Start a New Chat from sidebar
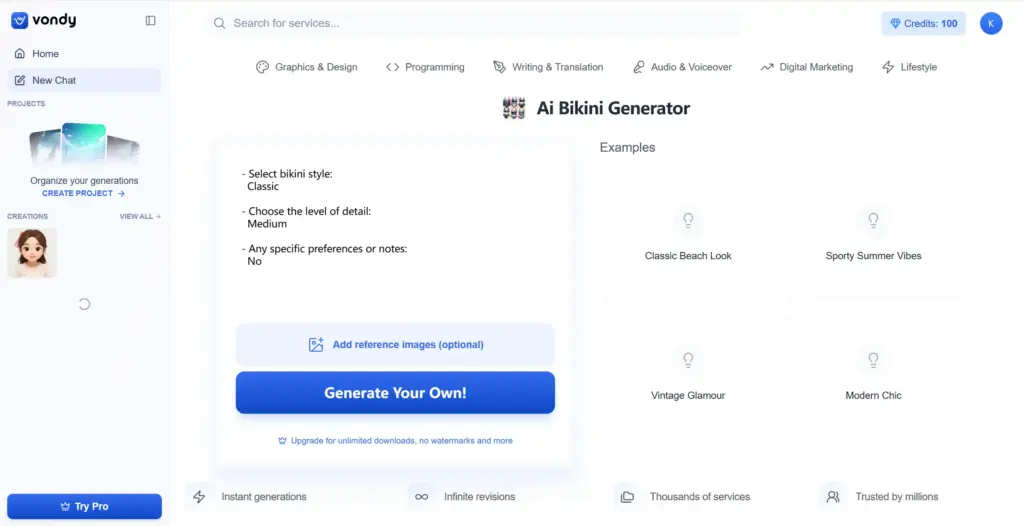 point(84,80)
